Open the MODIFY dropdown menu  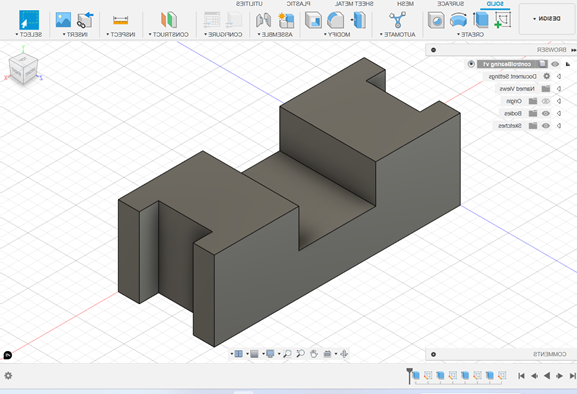pos(337,34)
